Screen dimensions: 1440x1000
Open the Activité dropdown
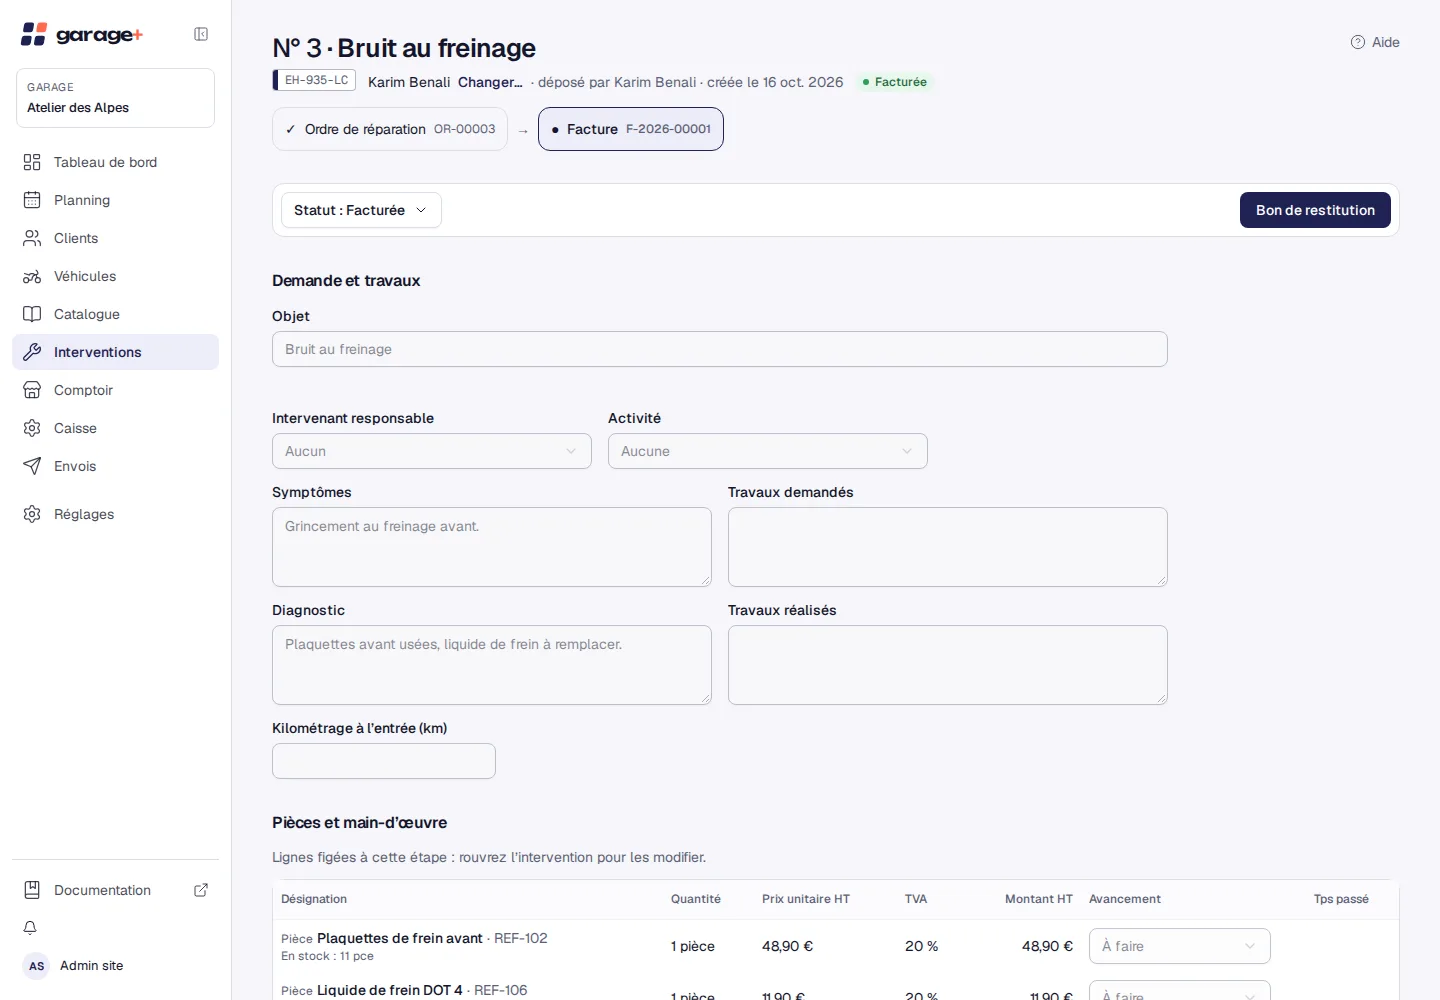click(x=768, y=451)
